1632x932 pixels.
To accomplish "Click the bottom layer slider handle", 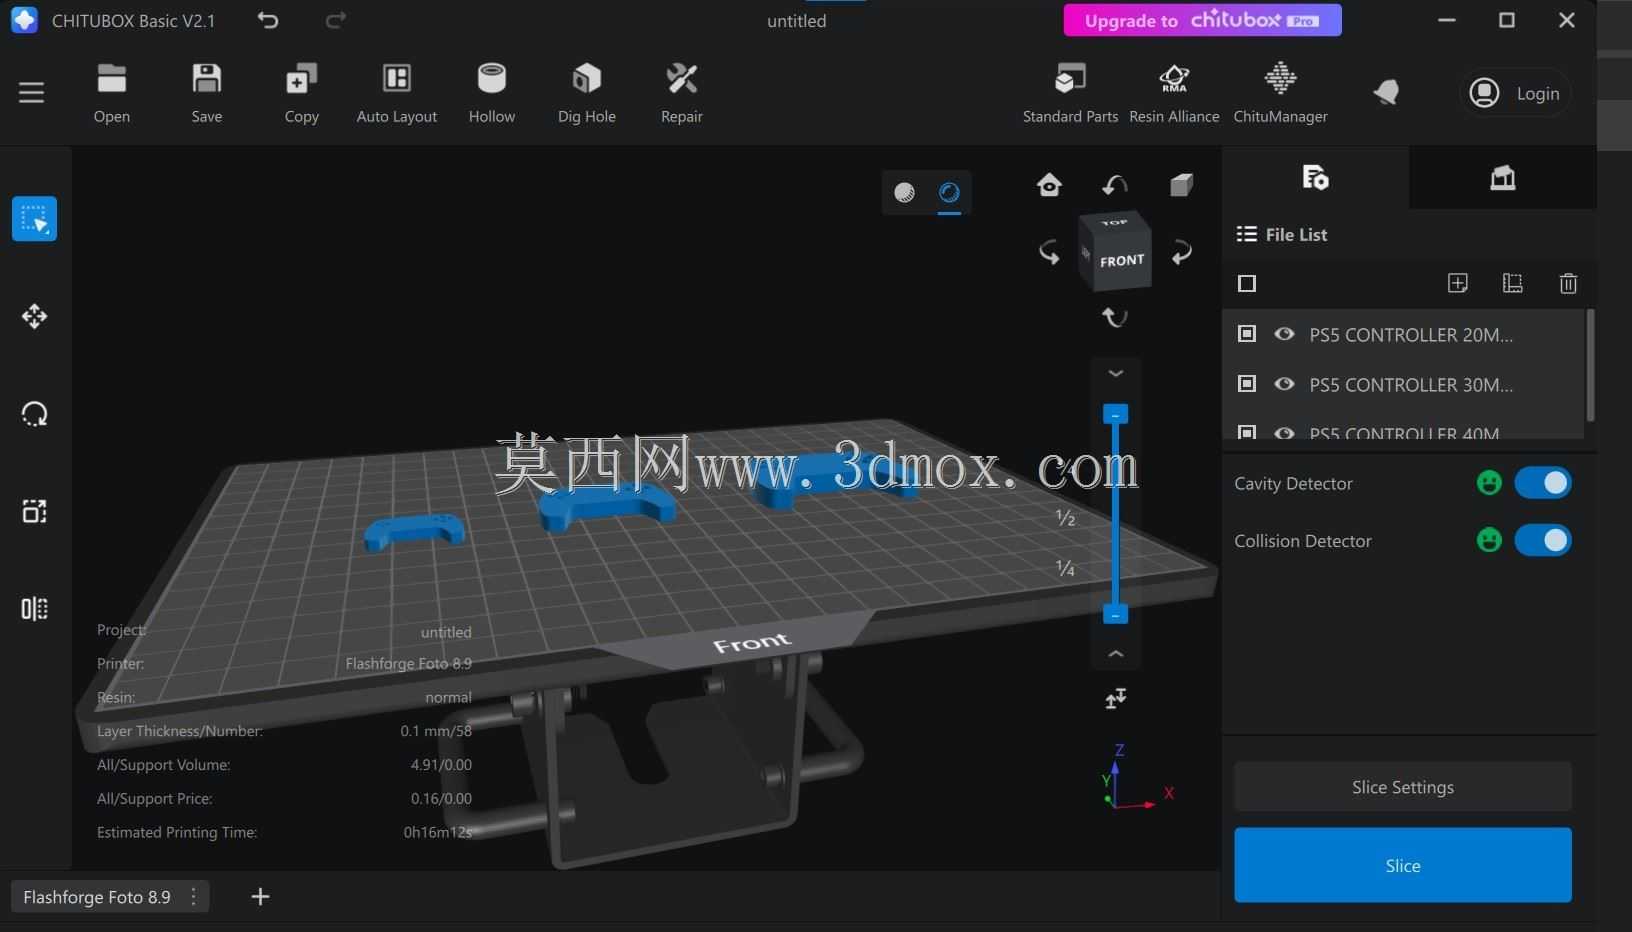I will pos(1115,614).
